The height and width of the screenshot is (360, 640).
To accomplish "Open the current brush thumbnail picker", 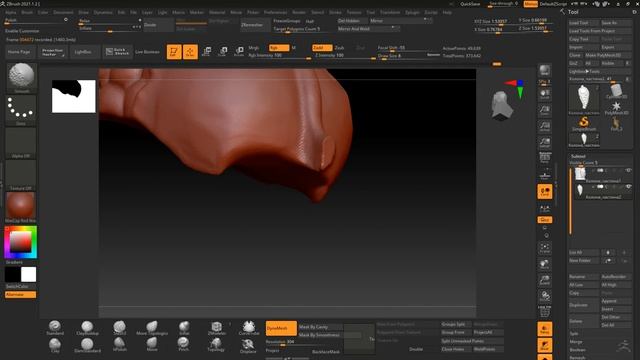I will [x=22, y=78].
